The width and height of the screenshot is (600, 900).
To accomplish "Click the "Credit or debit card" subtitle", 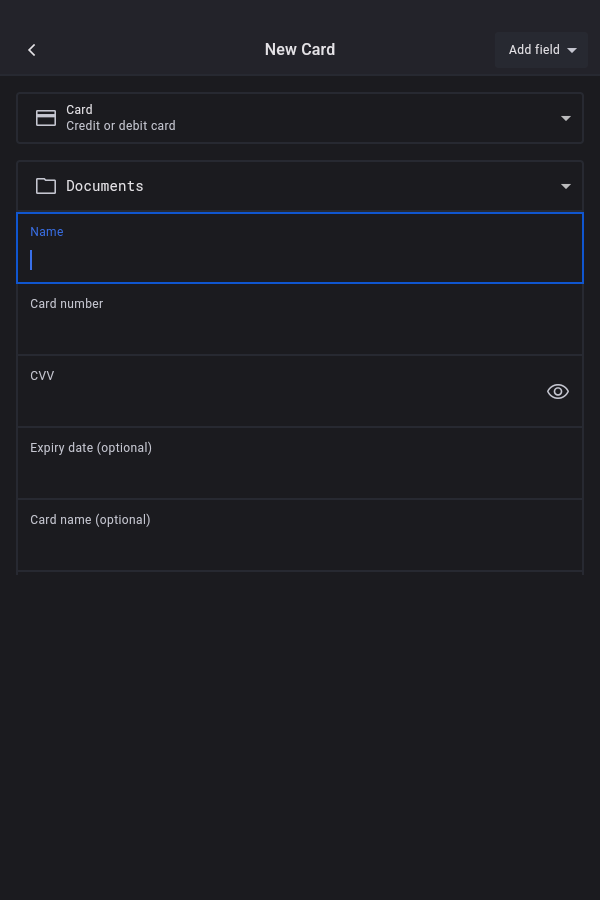I will 121,126.
